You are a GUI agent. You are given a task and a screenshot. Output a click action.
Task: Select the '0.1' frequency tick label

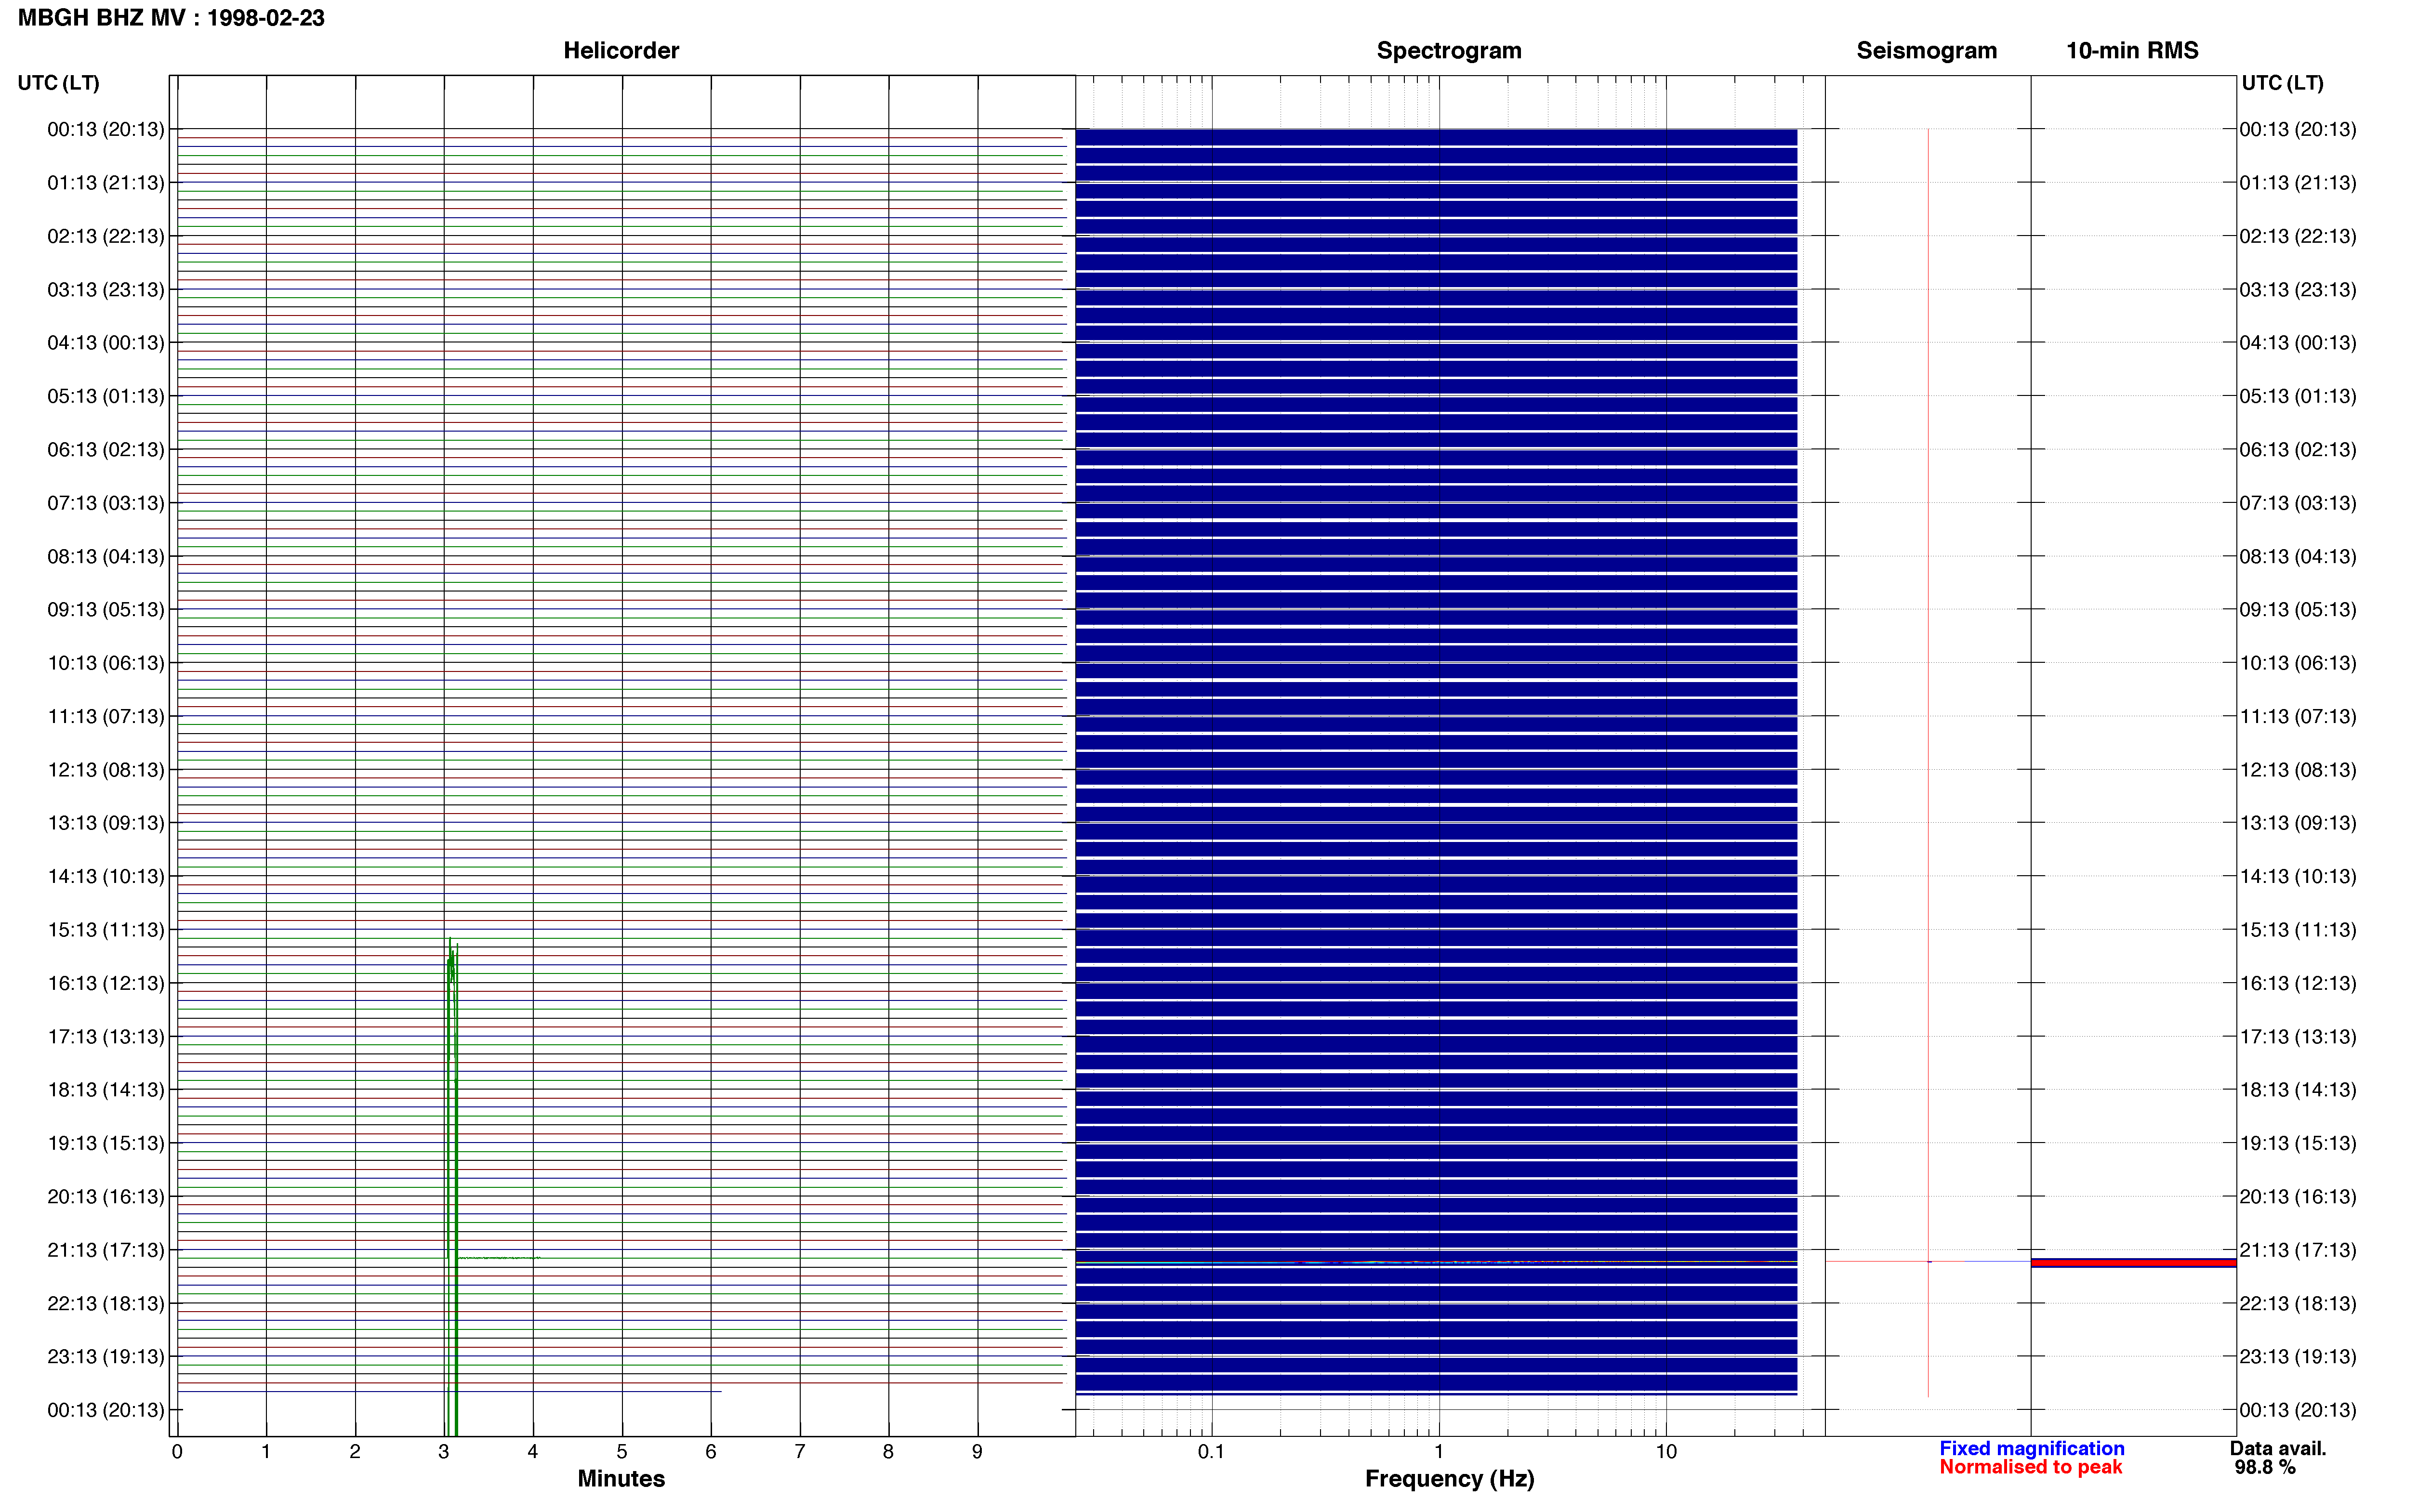point(1211,1452)
